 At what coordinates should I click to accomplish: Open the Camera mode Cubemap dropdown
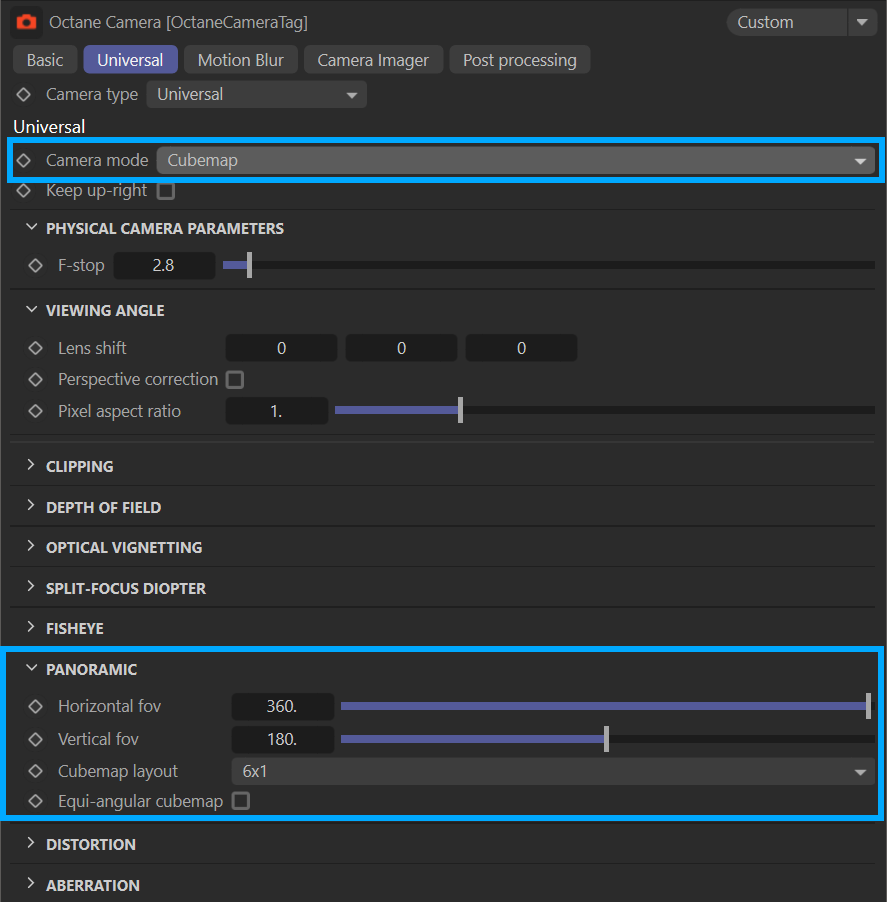[515, 160]
